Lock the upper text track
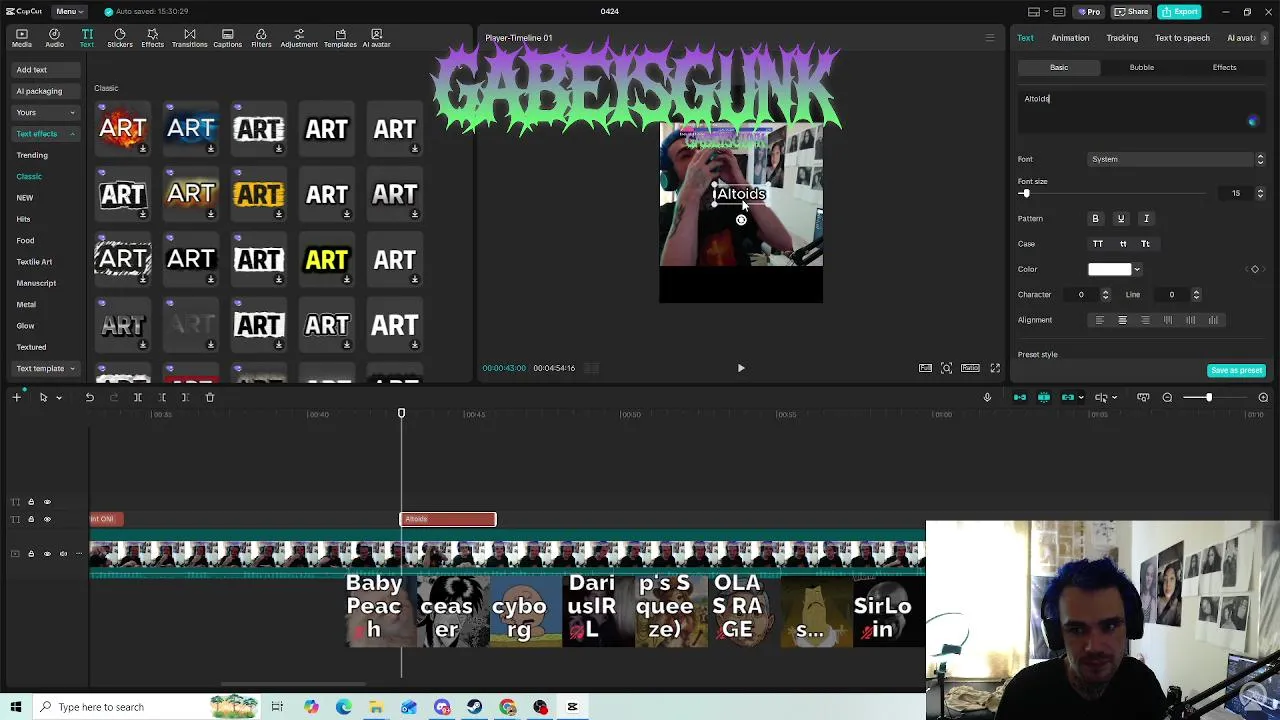1280x720 pixels. point(31,502)
